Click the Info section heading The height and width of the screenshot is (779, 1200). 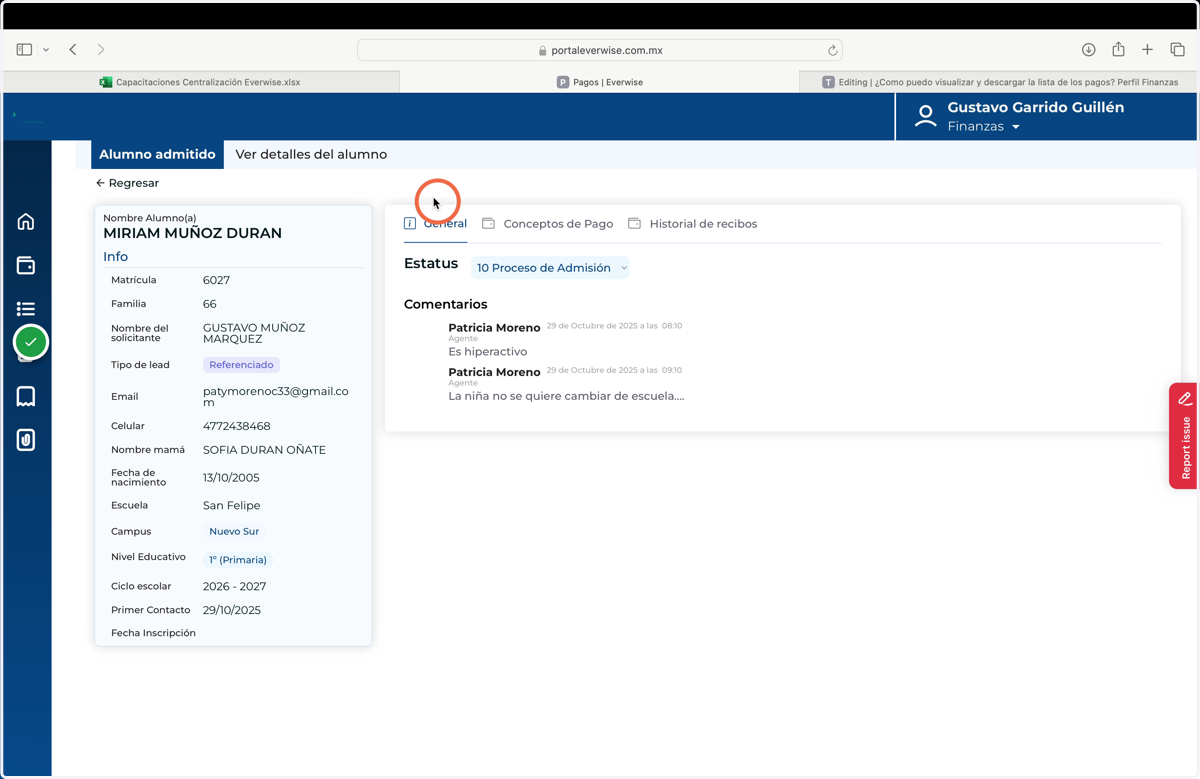click(115, 257)
